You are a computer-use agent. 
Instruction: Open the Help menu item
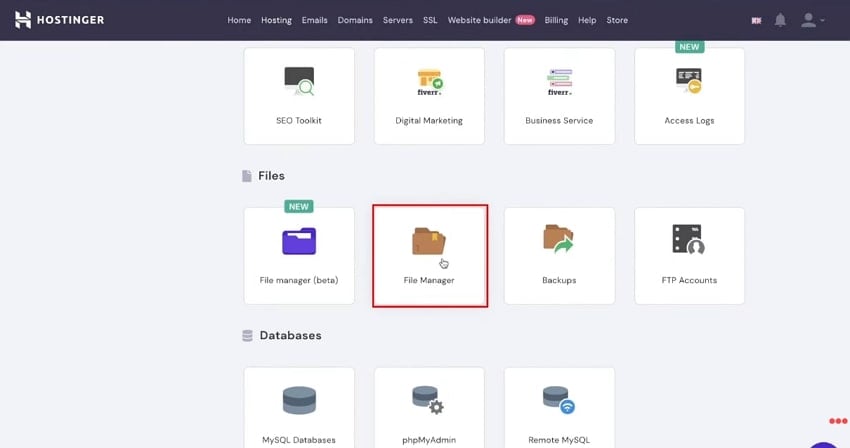587,20
